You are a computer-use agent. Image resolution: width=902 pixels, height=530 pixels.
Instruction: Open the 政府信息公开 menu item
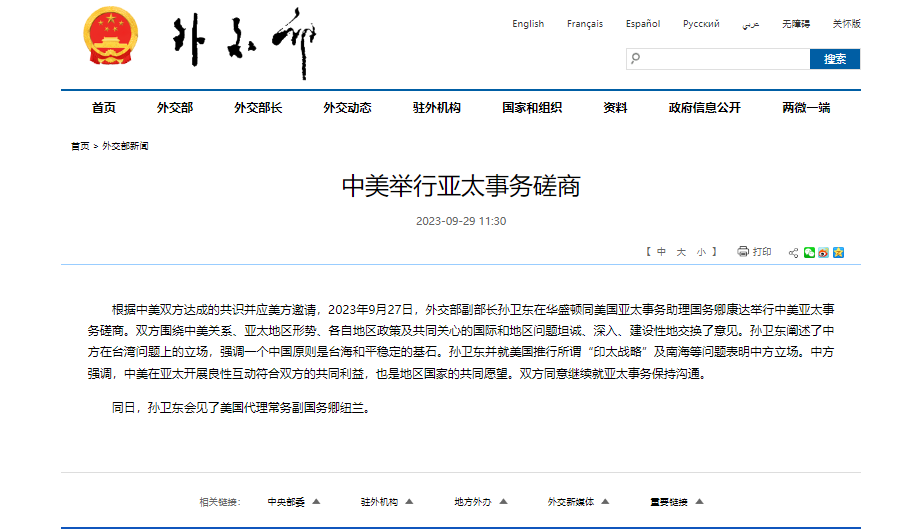pyautogui.click(x=705, y=108)
